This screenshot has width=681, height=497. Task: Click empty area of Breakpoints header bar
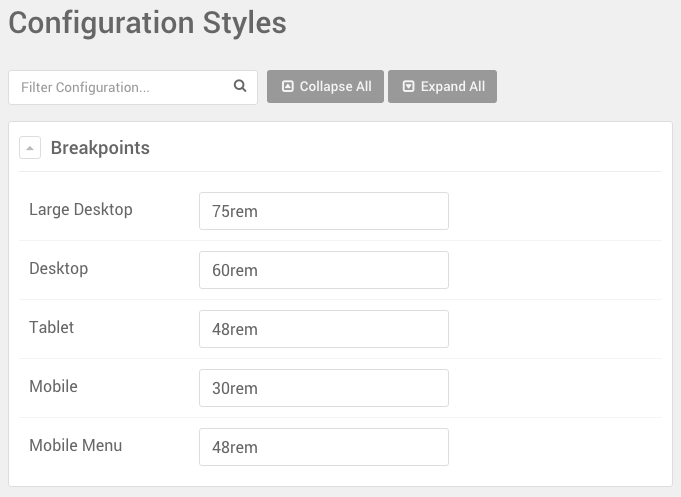pos(420,148)
